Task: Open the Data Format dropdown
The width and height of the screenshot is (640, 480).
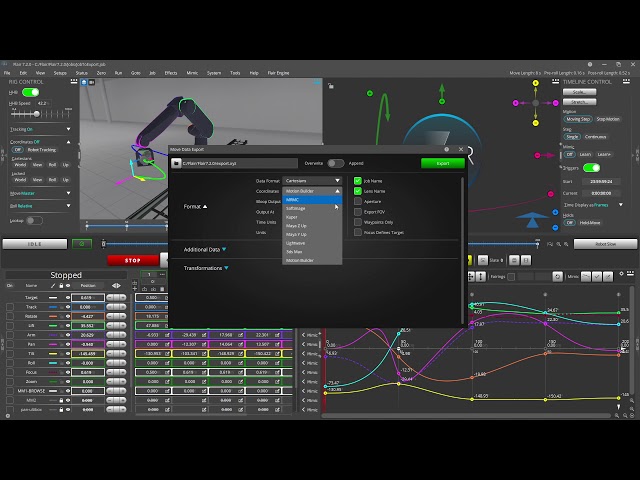Action: point(312,180)
